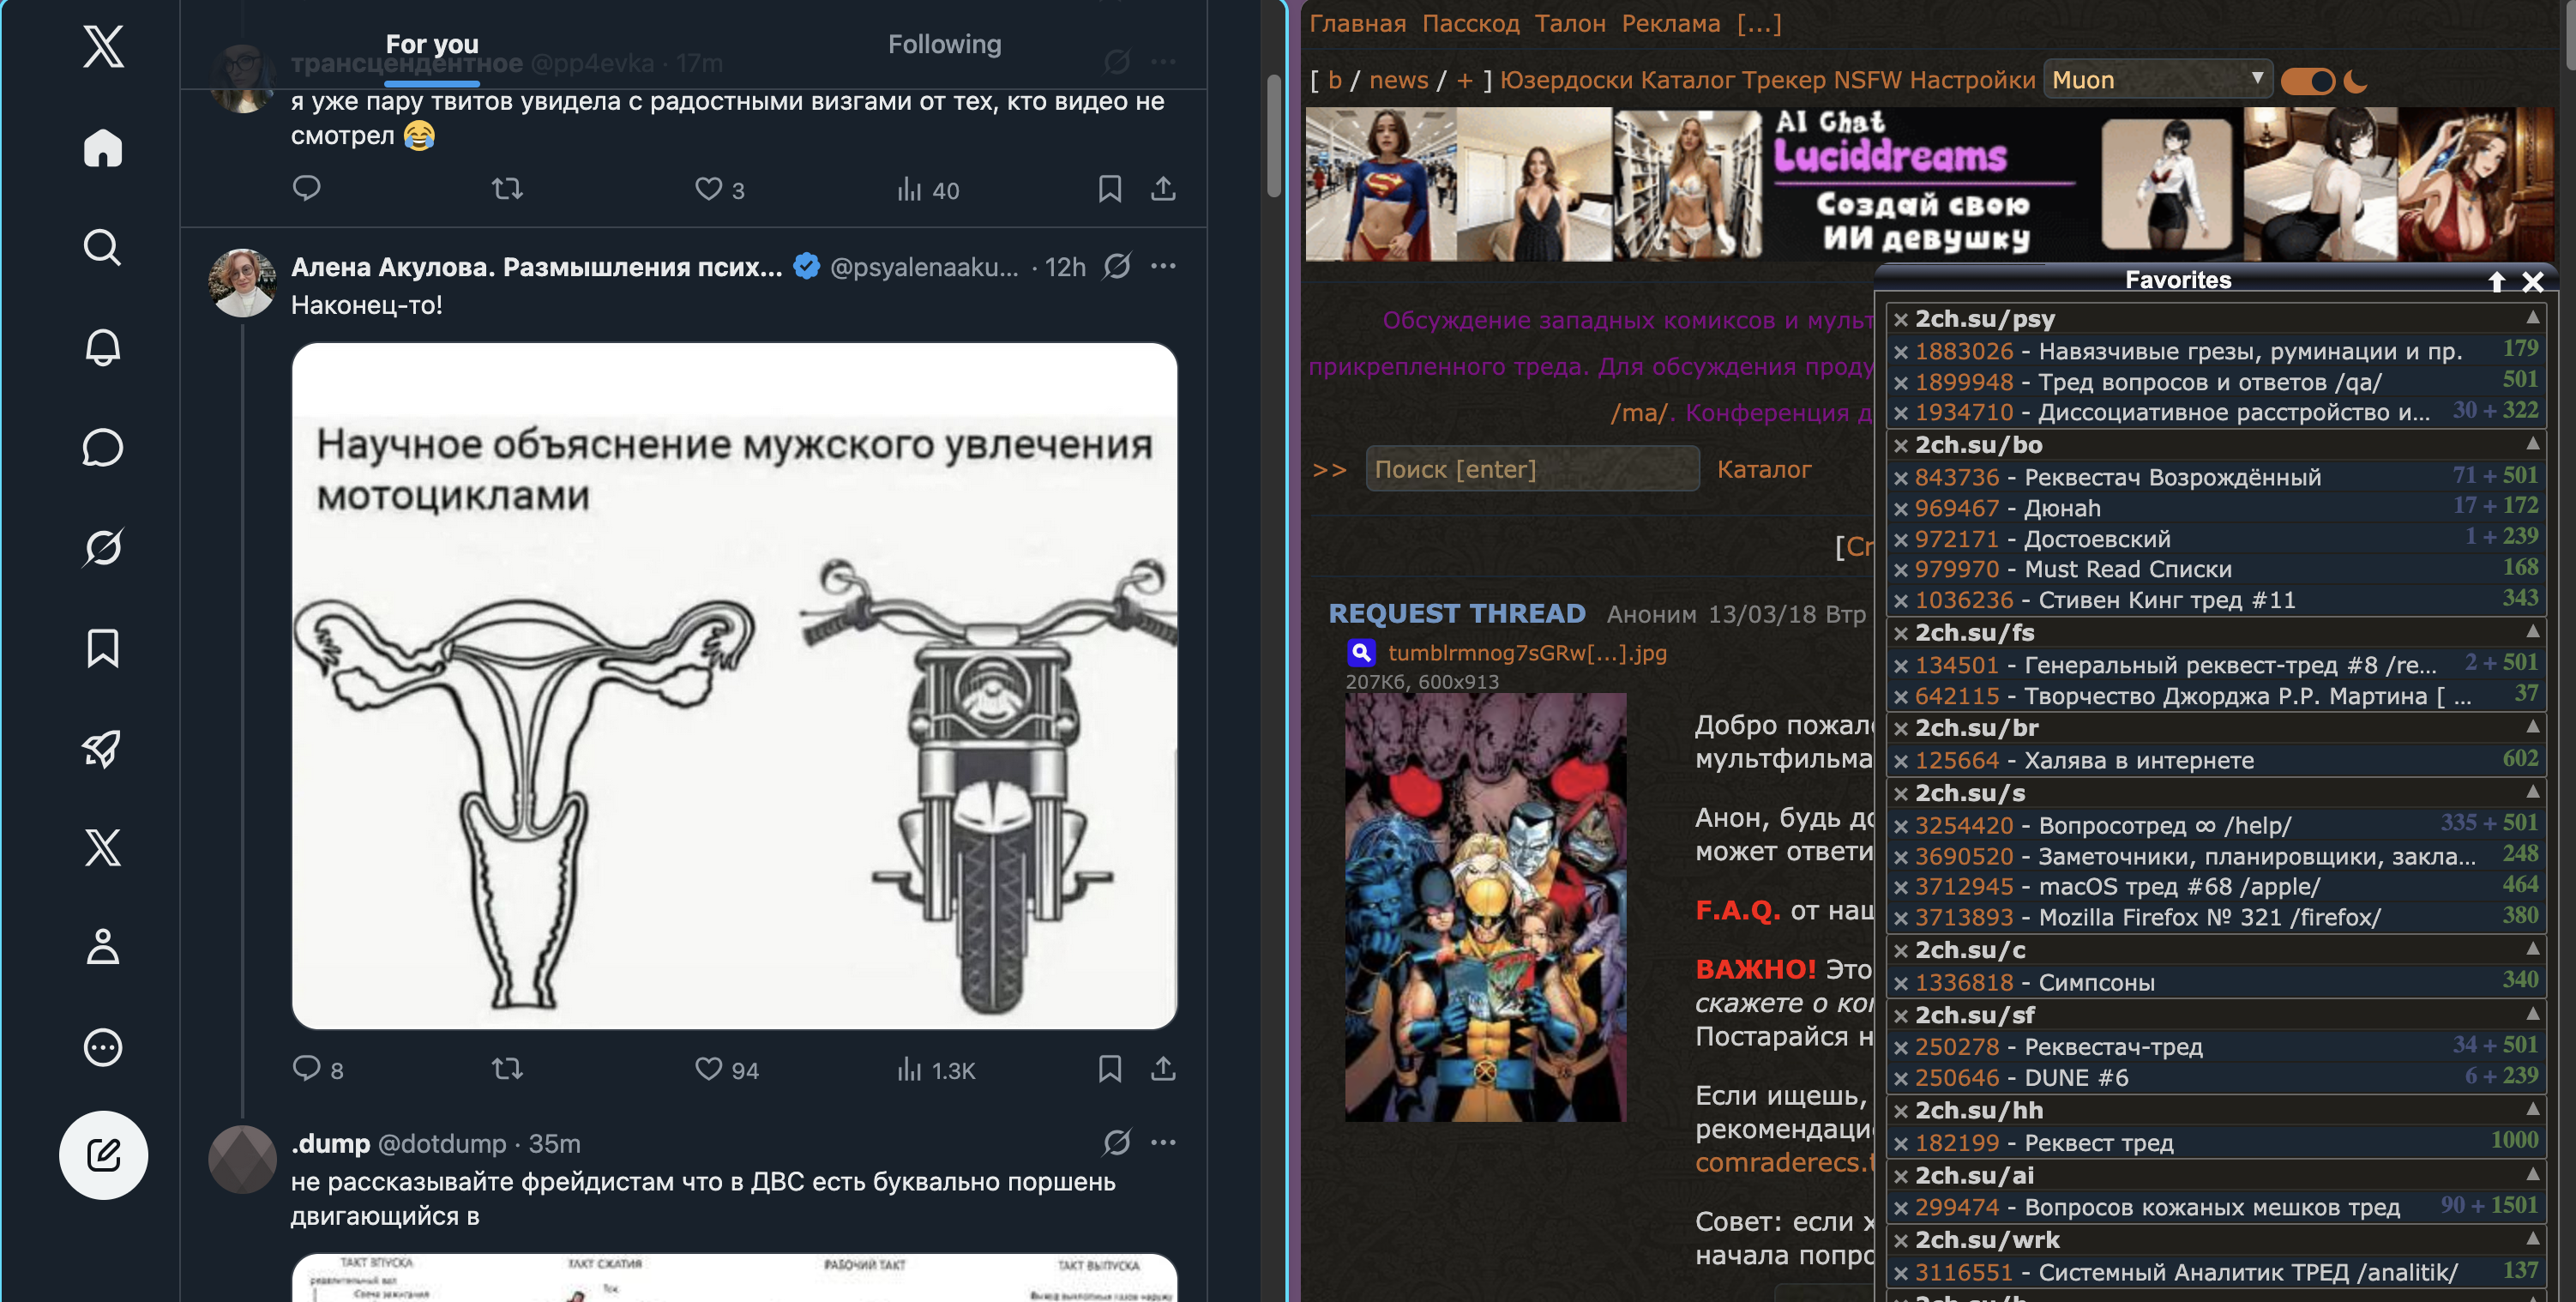Open the X logo home link
Screen dimensions: 2576x1302
103,47
